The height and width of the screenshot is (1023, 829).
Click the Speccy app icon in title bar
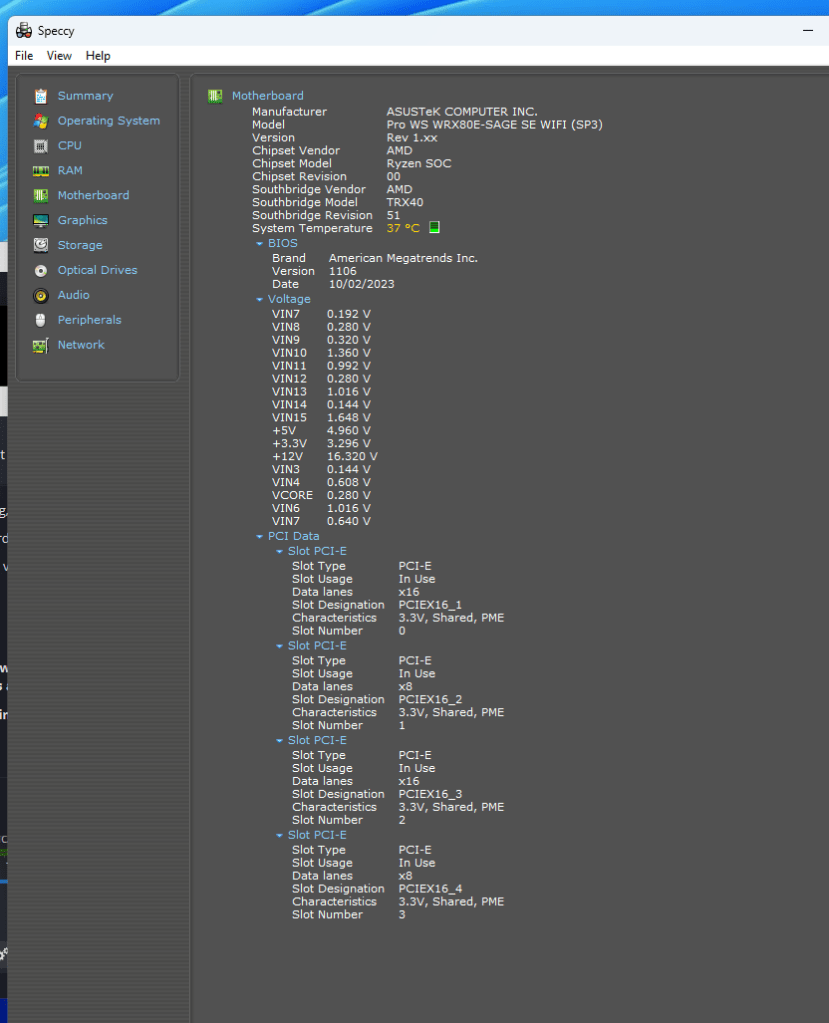pyautogui.click(x=23, y=31)
